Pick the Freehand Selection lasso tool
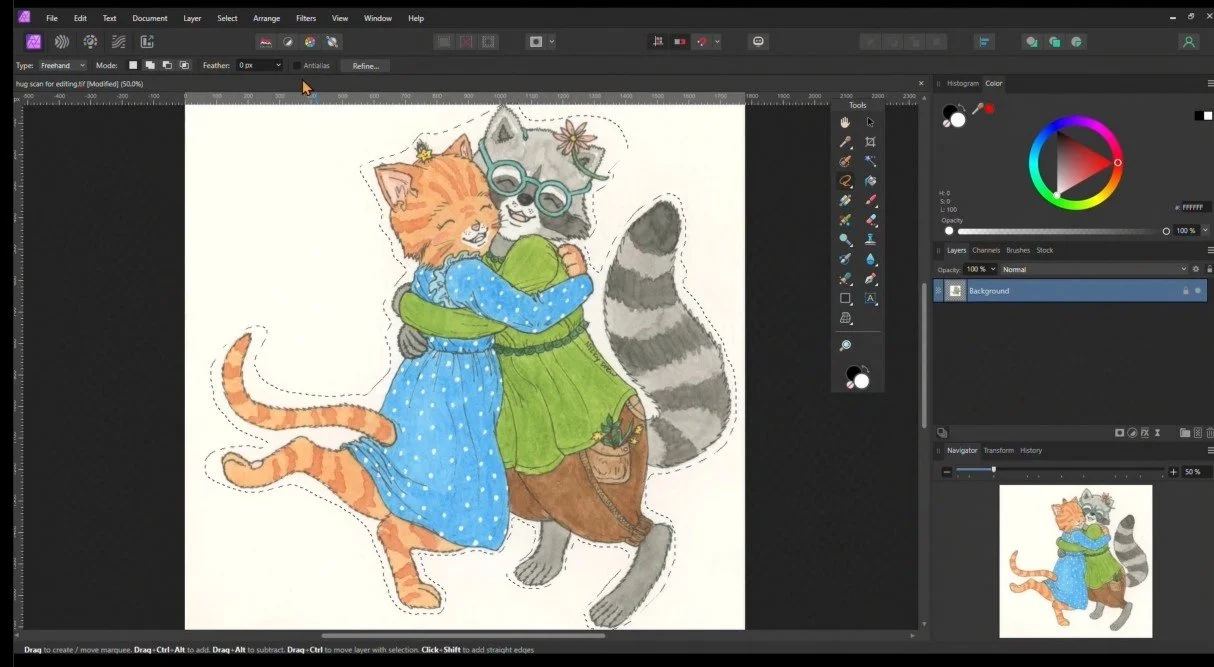The width and height of the screenshot is (1214, 667). pyautogui.click(x=845, y=181)
